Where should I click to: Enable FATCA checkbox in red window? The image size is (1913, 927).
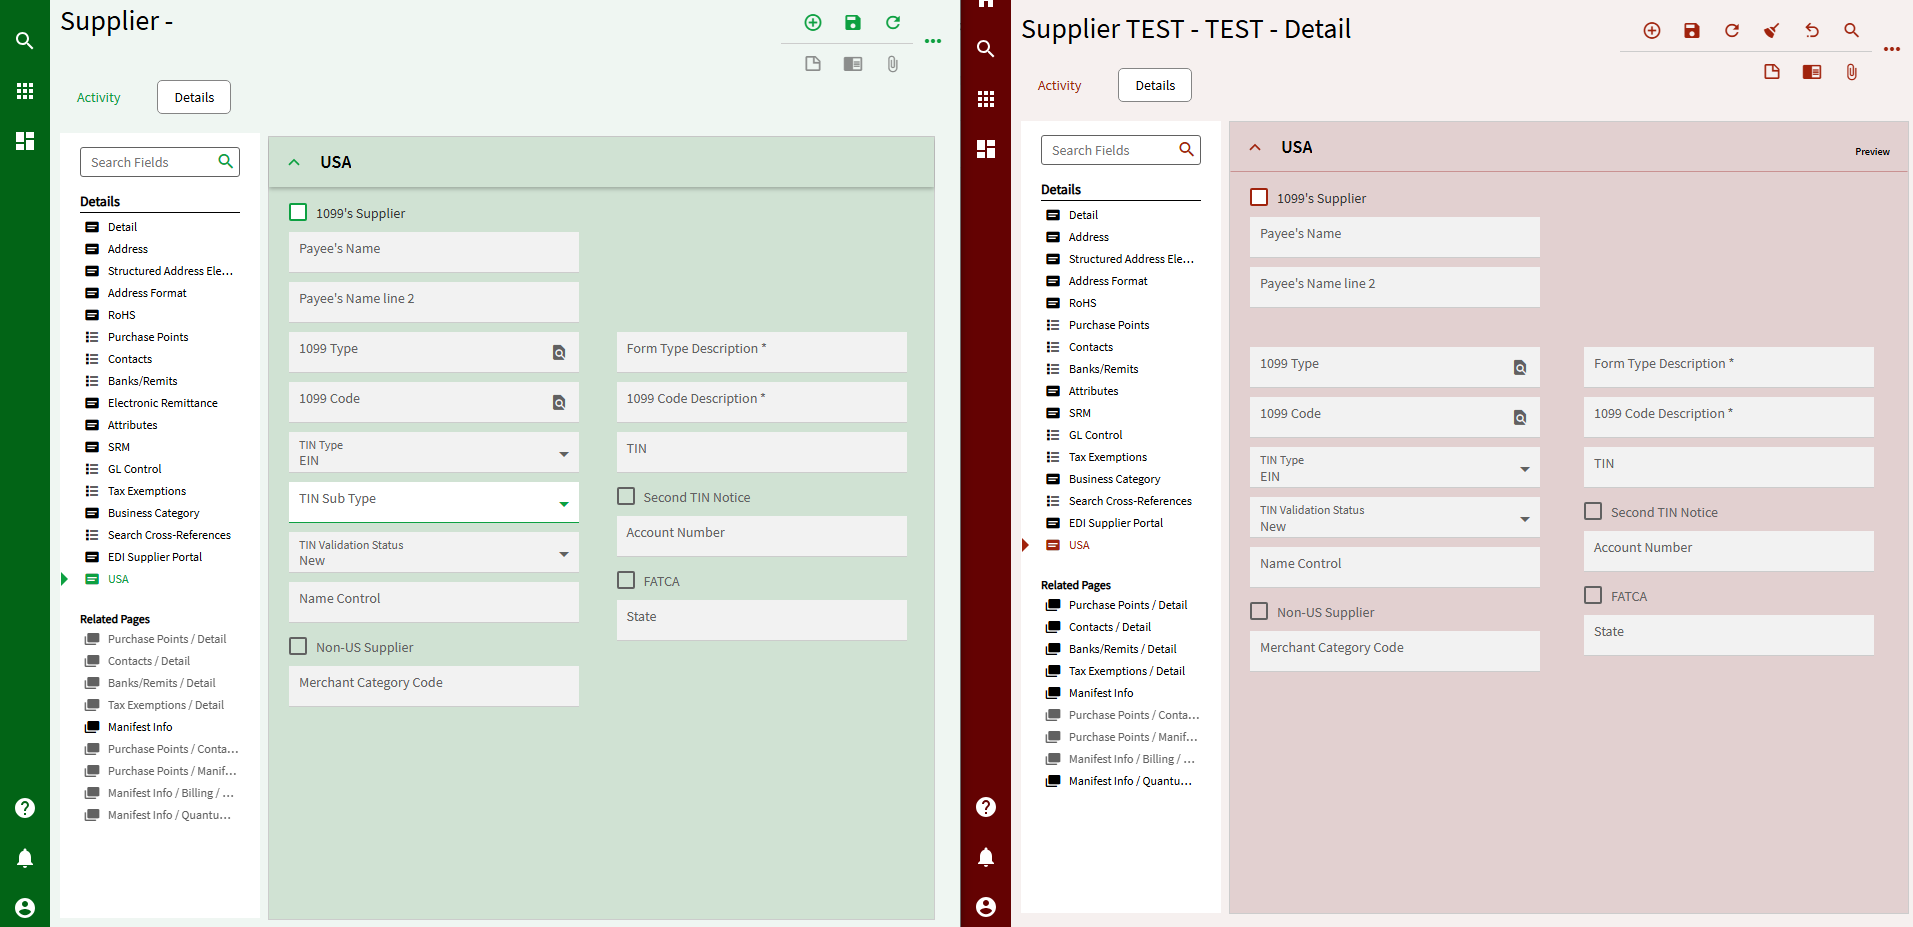pos(1593,595)
